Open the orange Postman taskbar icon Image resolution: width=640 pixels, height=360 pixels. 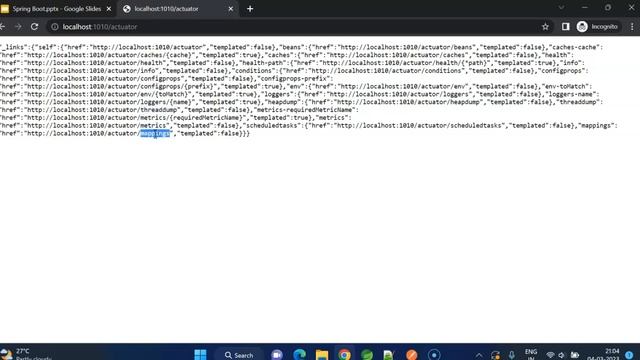click(x=411, y=355)
